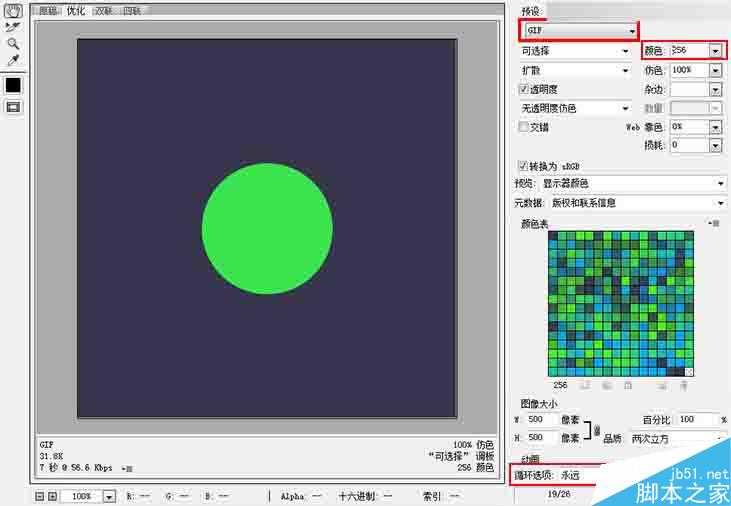Screen dimensions: 731x506
Task: Select the Eyedropper tool
Action: pyautogui.click(x=13, y=60)
